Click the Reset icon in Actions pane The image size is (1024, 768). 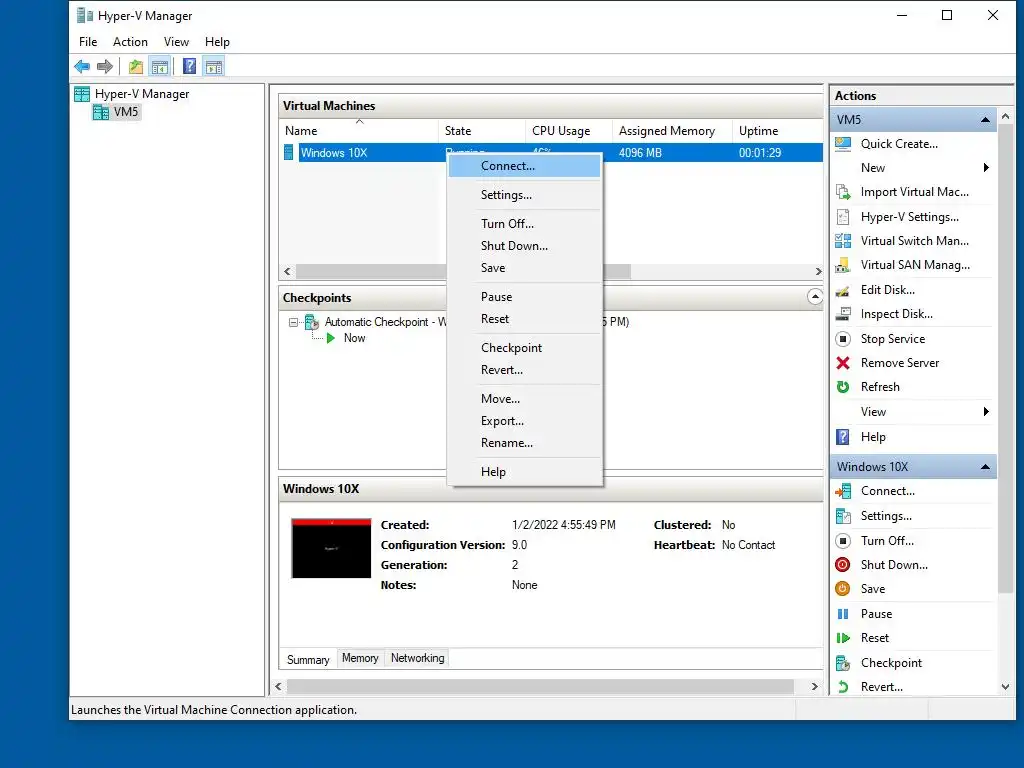pos(843,638)
